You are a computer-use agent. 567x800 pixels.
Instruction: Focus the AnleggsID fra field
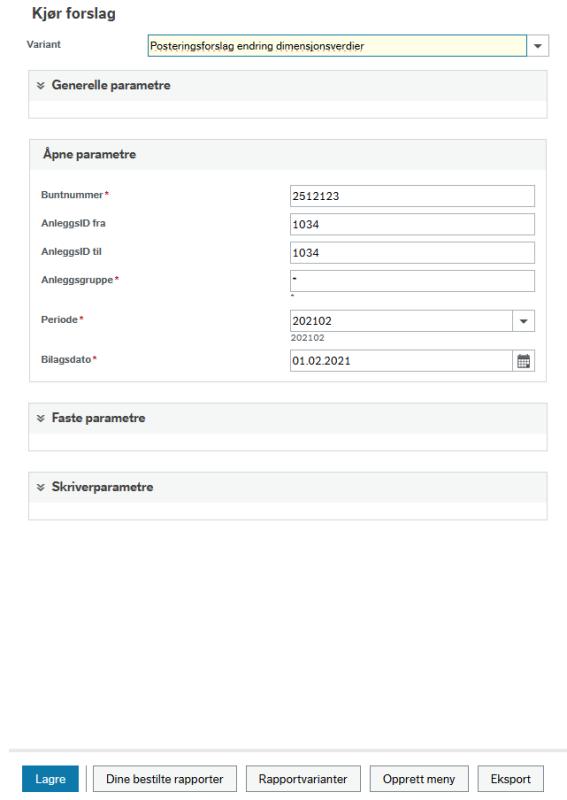click(x=412, y=224)
